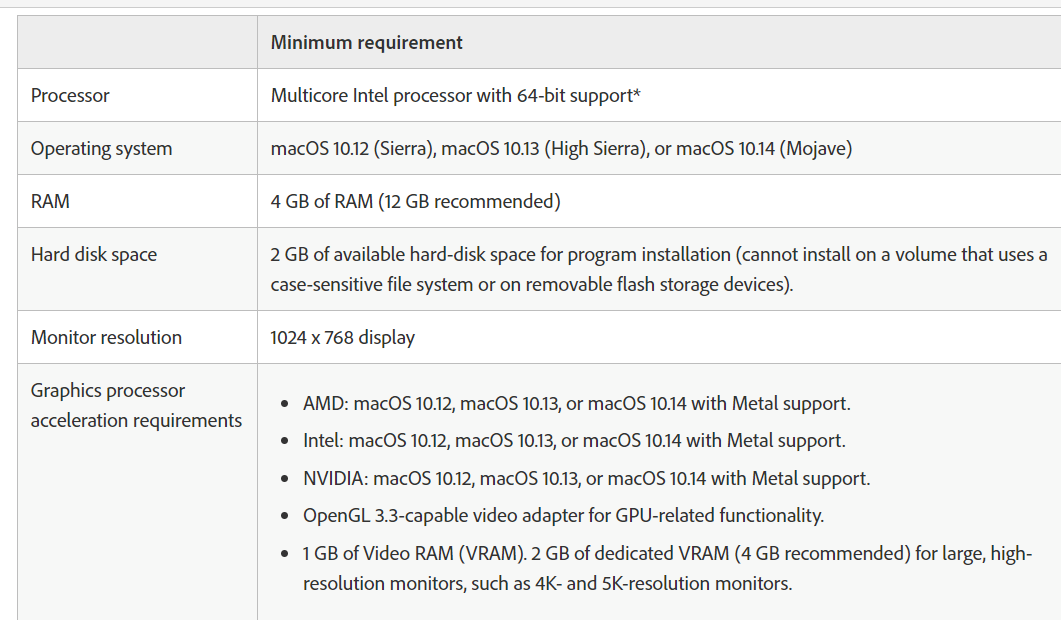
Task: Click the 4K- and 5K-resolution monitors line
Action: (x=547, y=583)
